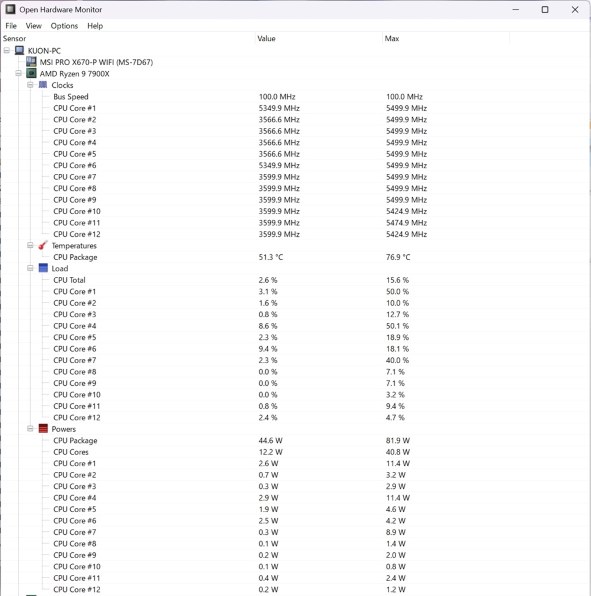The width and height of the screenshot is (591, 596).
Task: Select the MSI motherboard icon
Action: pyautogui.click(x=31, y=62)
